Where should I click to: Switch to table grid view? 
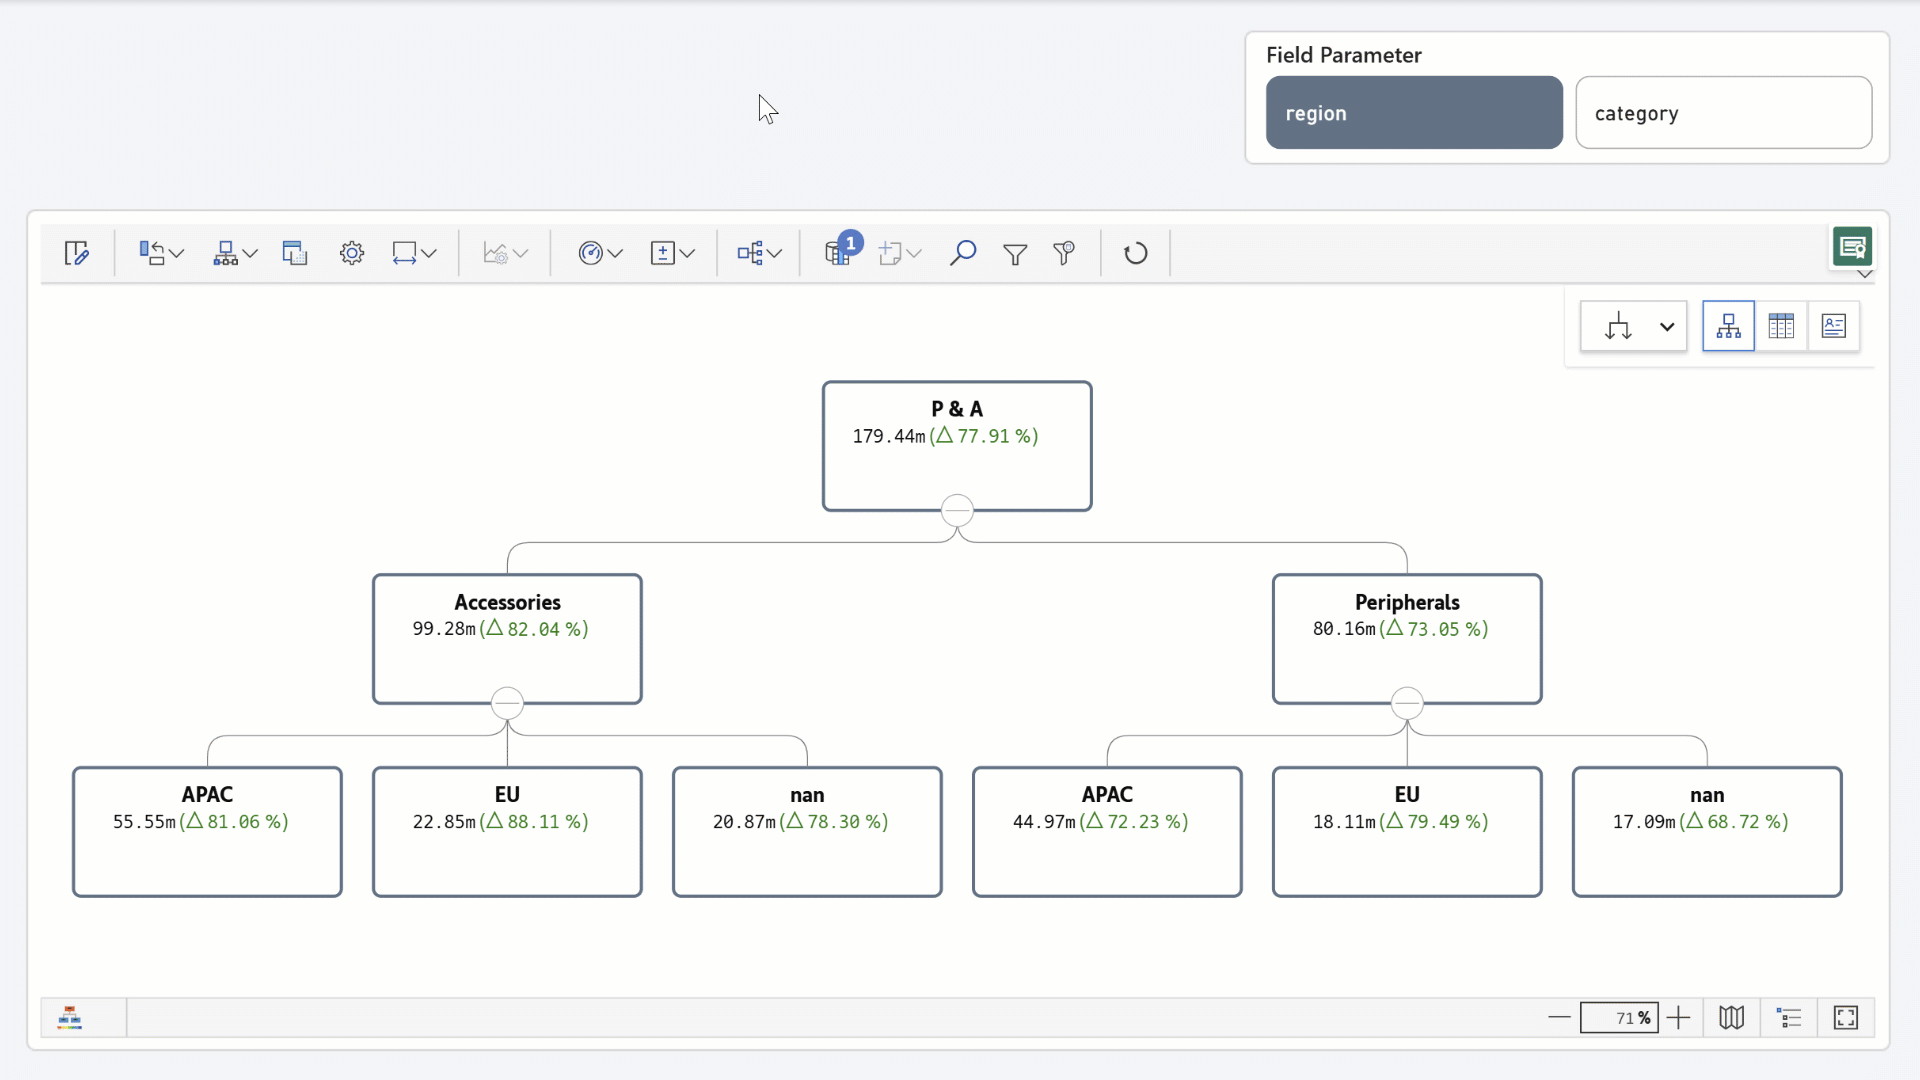(1781, 326)
